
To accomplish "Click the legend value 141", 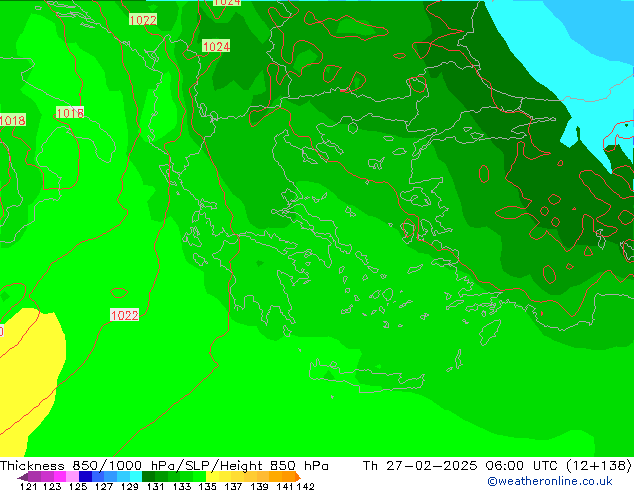I will click(285, 486).
